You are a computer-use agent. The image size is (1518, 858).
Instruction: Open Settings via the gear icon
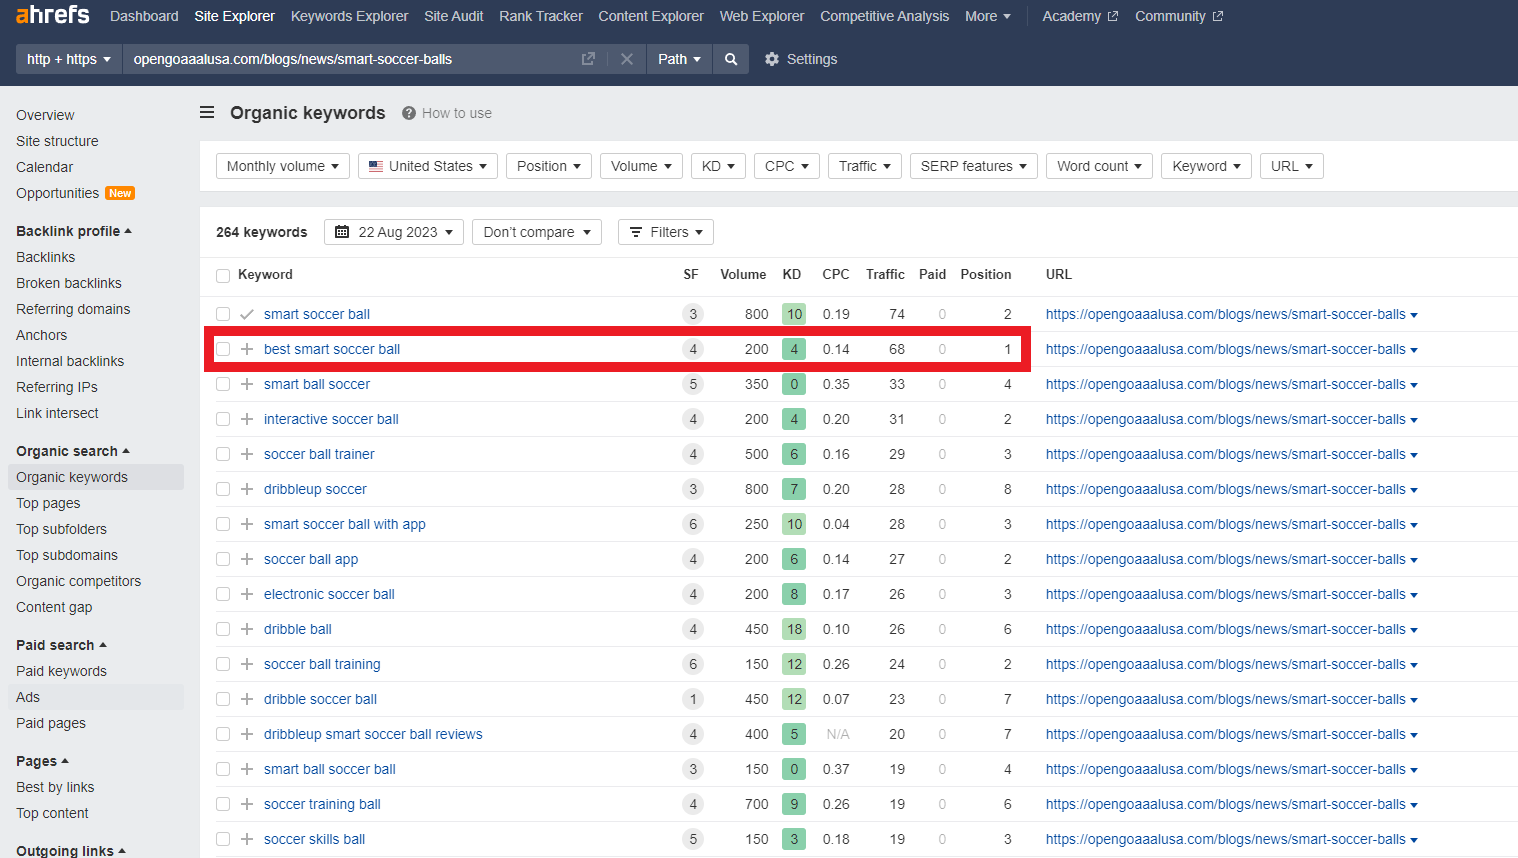[x=771, y=59]
